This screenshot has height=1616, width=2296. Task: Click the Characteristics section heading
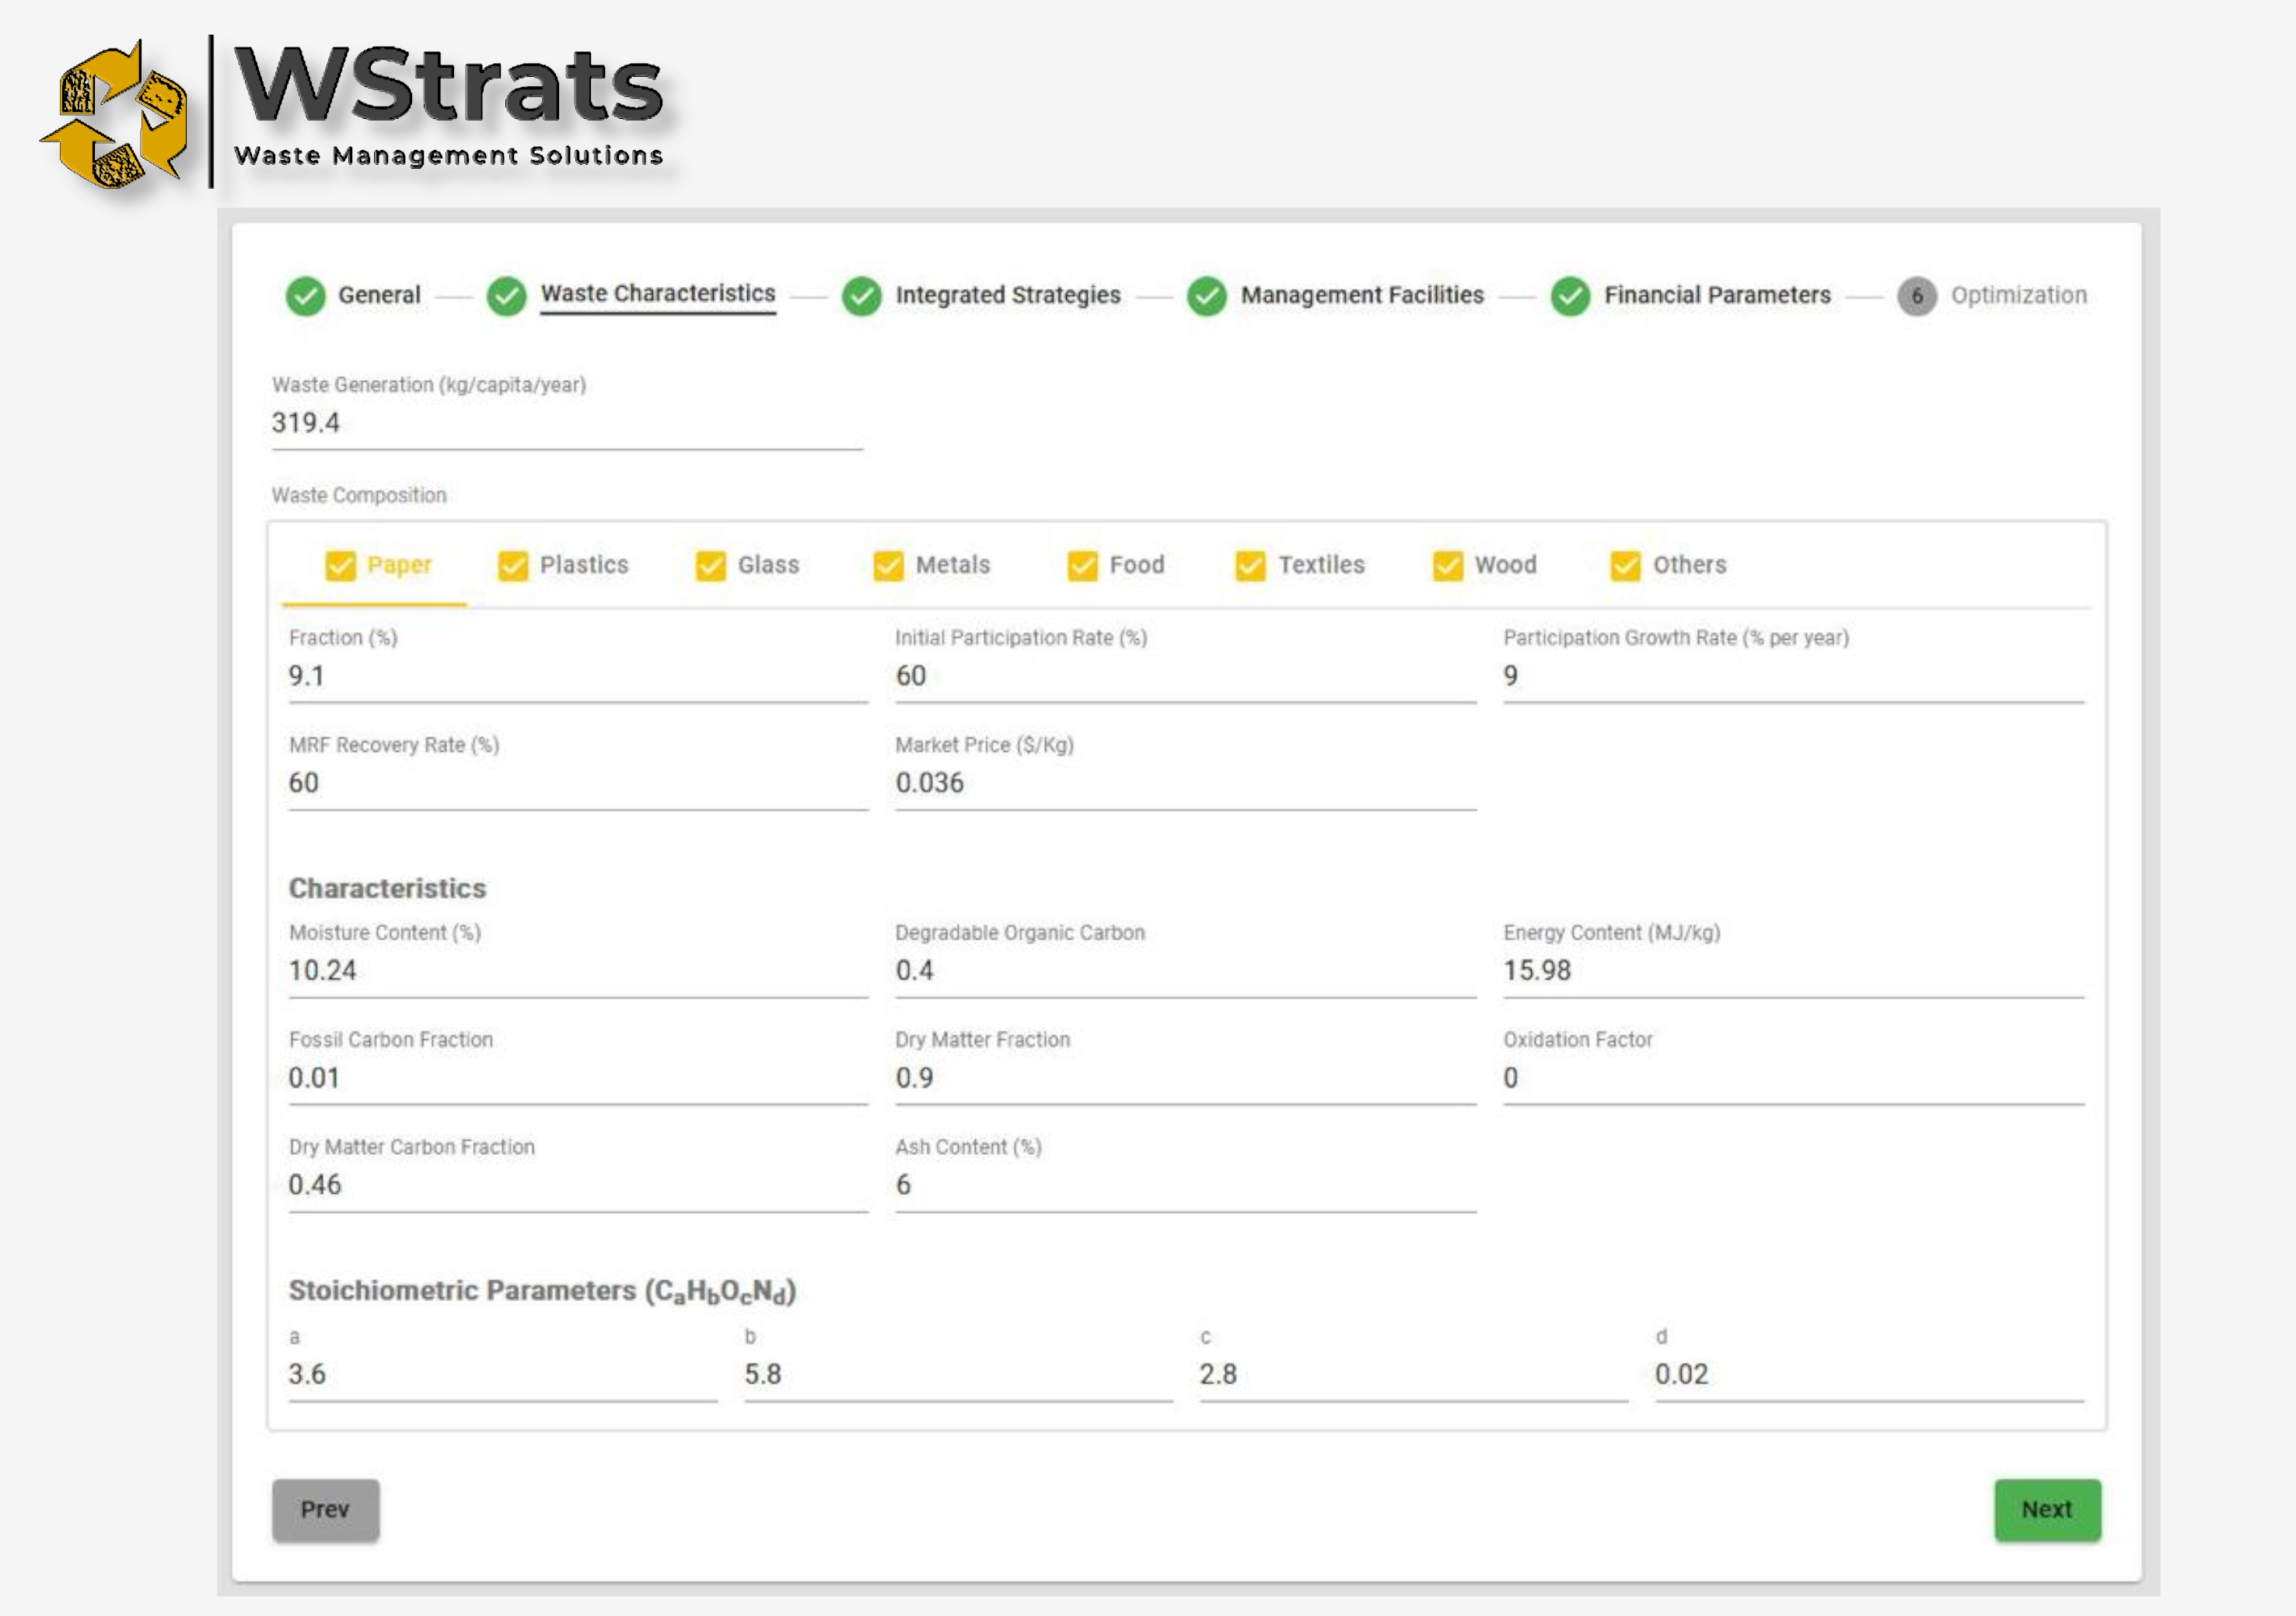[x=387, y=888]
